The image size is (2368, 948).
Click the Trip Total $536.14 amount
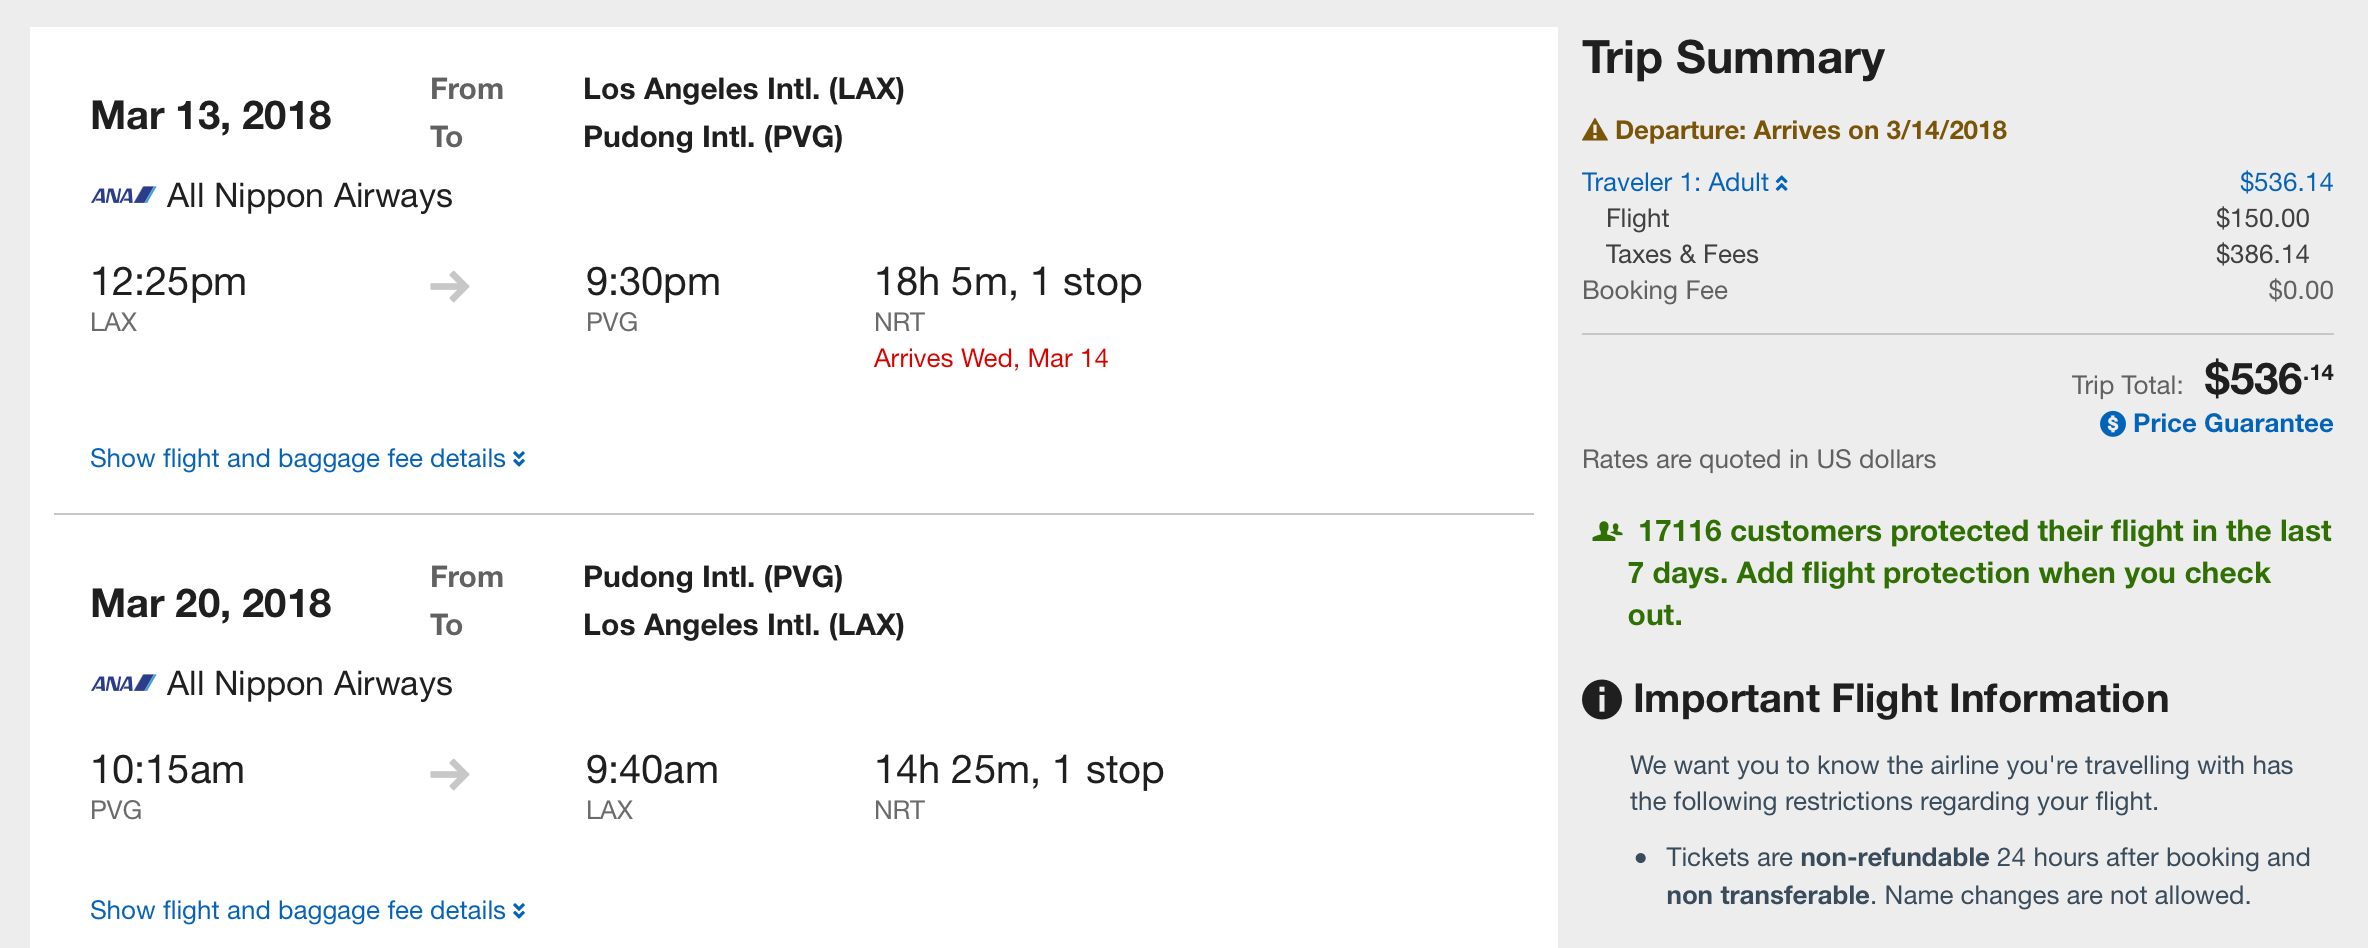click(2267, 380)
